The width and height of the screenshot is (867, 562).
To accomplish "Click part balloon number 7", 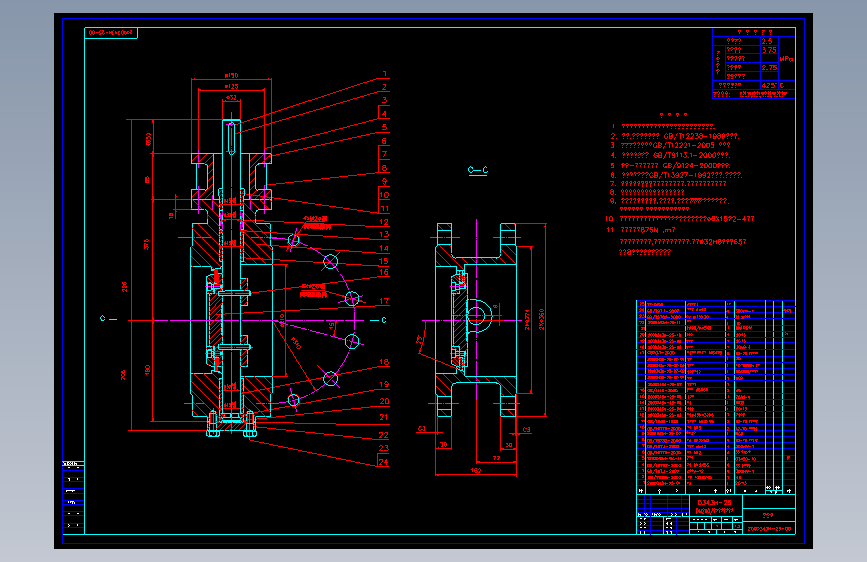I will click(x=384, y=154).
